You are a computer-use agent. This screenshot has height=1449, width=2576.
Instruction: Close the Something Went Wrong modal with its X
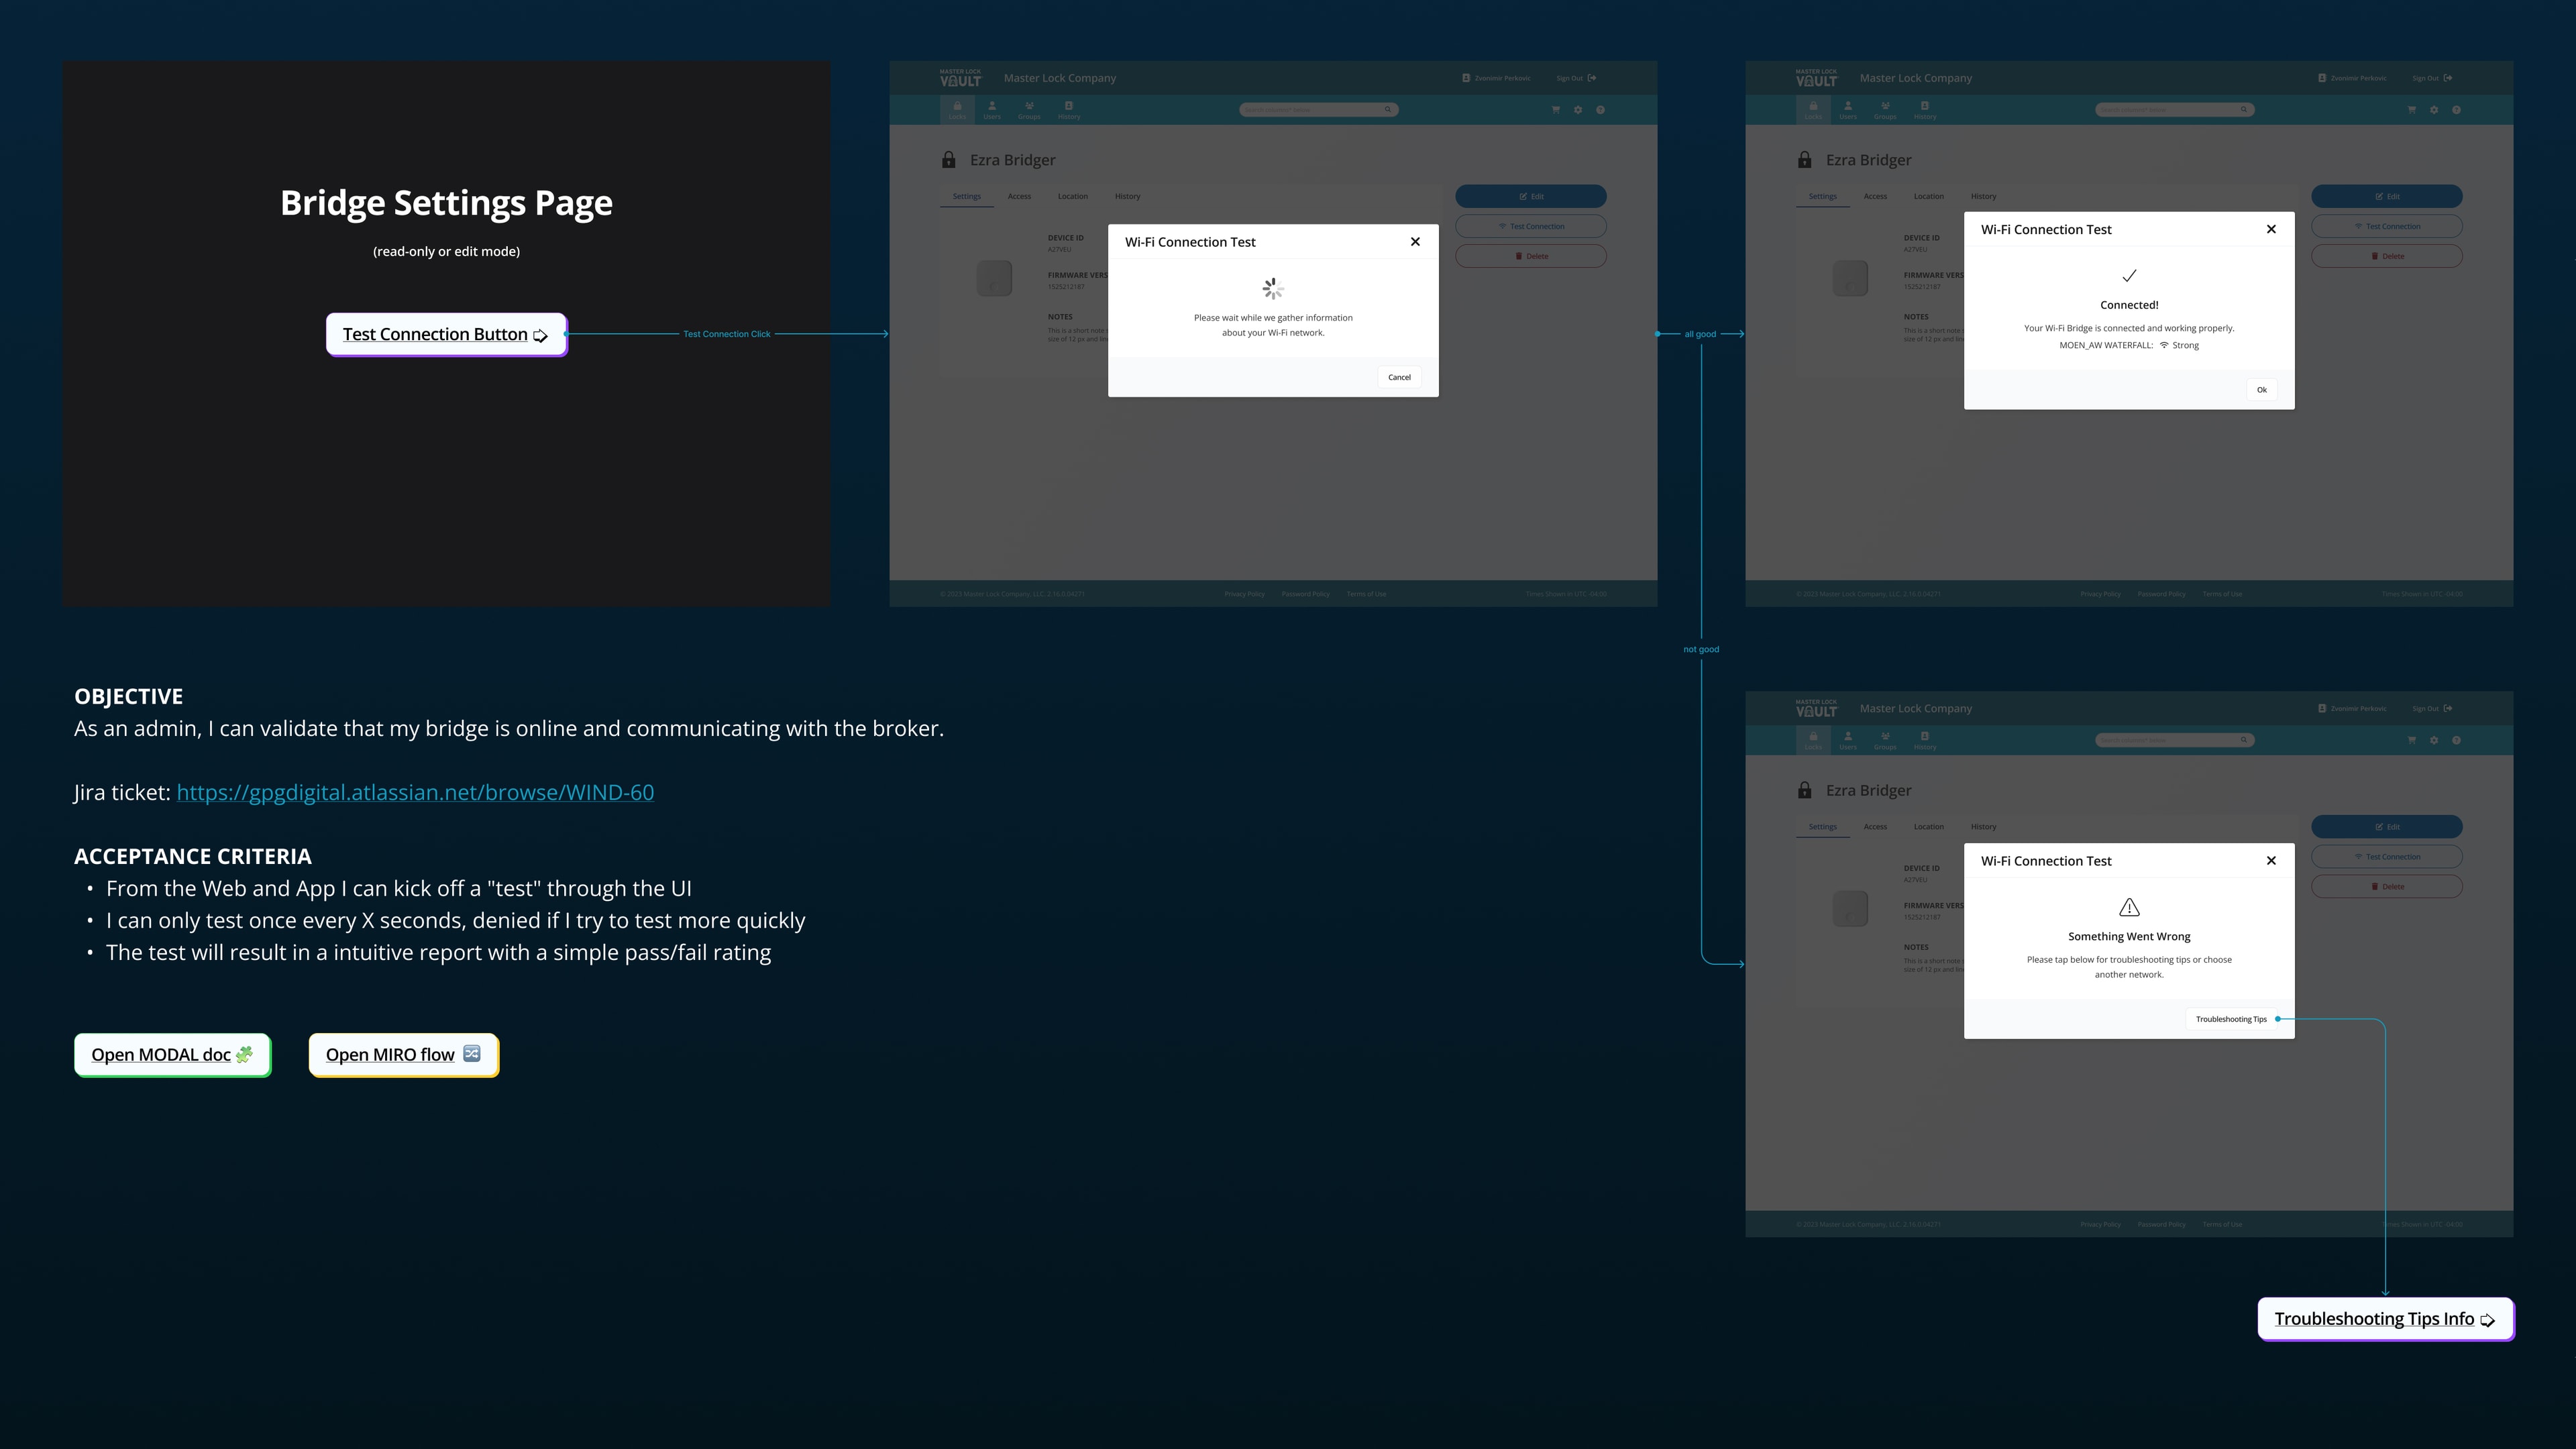[x=2271, y=860]
